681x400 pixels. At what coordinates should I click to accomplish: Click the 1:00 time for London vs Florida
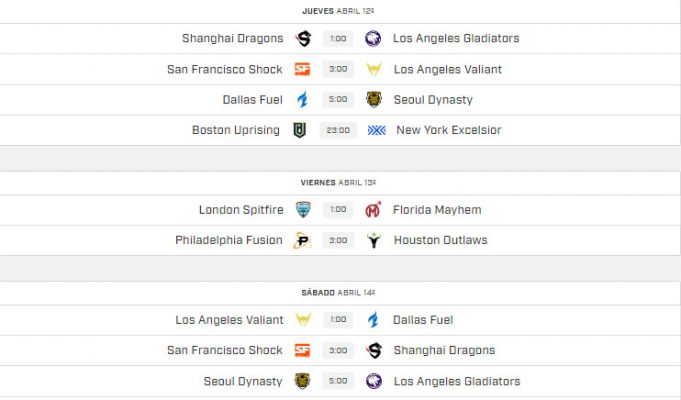(x=338, y=210)
